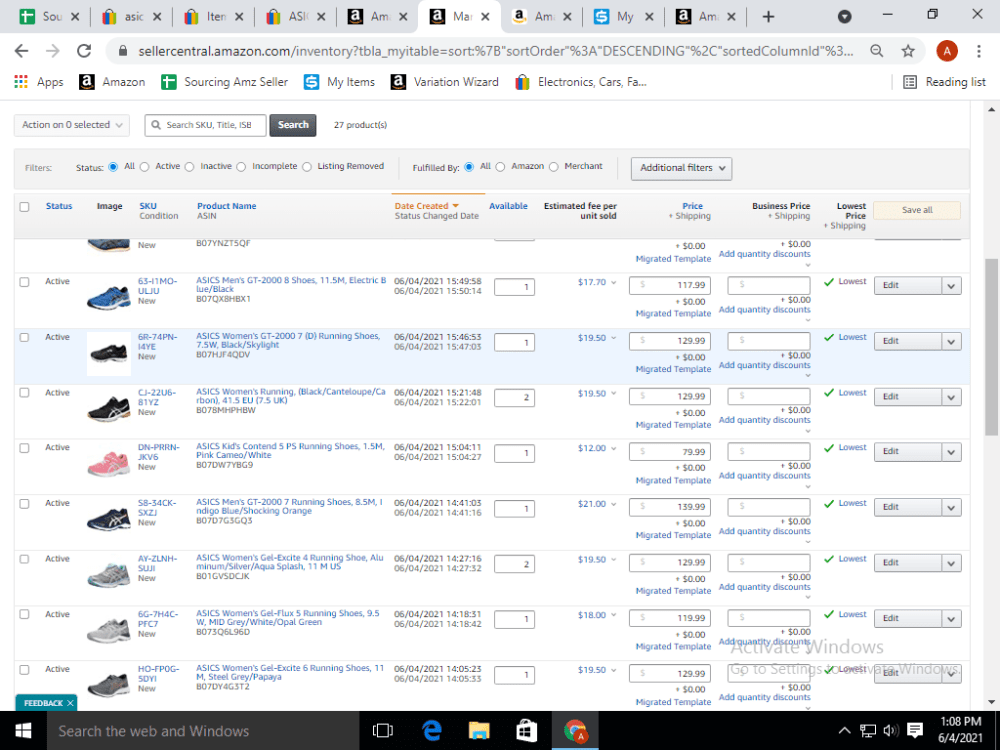Open the browser zoom magnifier icon
The image size is (1000, 750).
pyautogui.click(x=877, y=51)
